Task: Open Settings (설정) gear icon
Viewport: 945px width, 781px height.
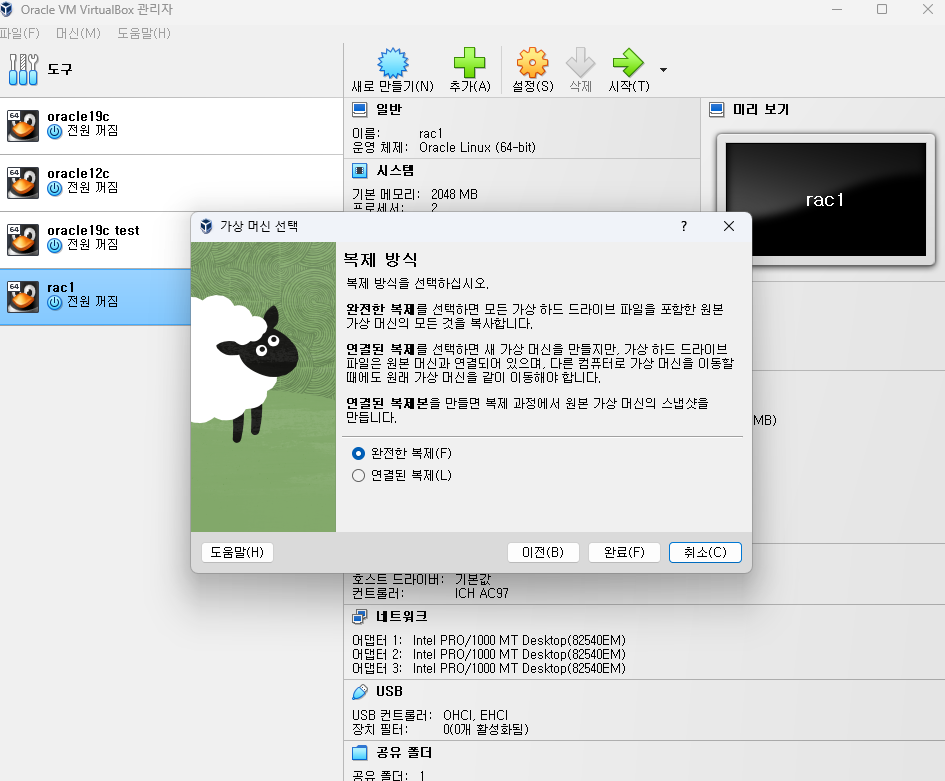Action: tap(533, 63)
